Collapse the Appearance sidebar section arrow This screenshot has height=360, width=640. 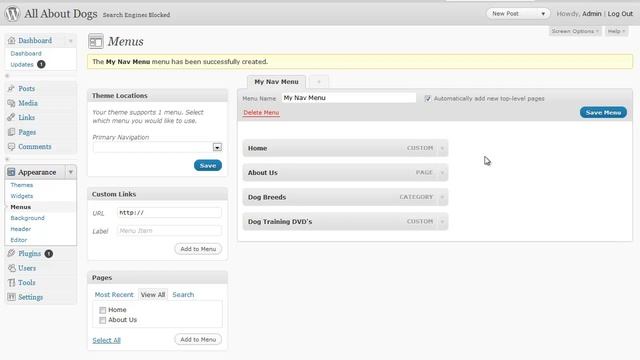71,172
